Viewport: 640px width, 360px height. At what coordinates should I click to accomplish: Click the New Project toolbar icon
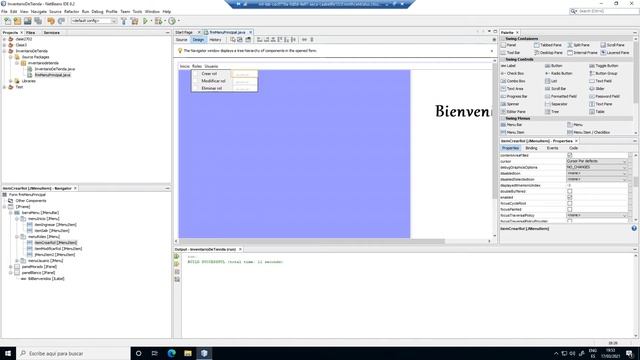coord(18,21)
